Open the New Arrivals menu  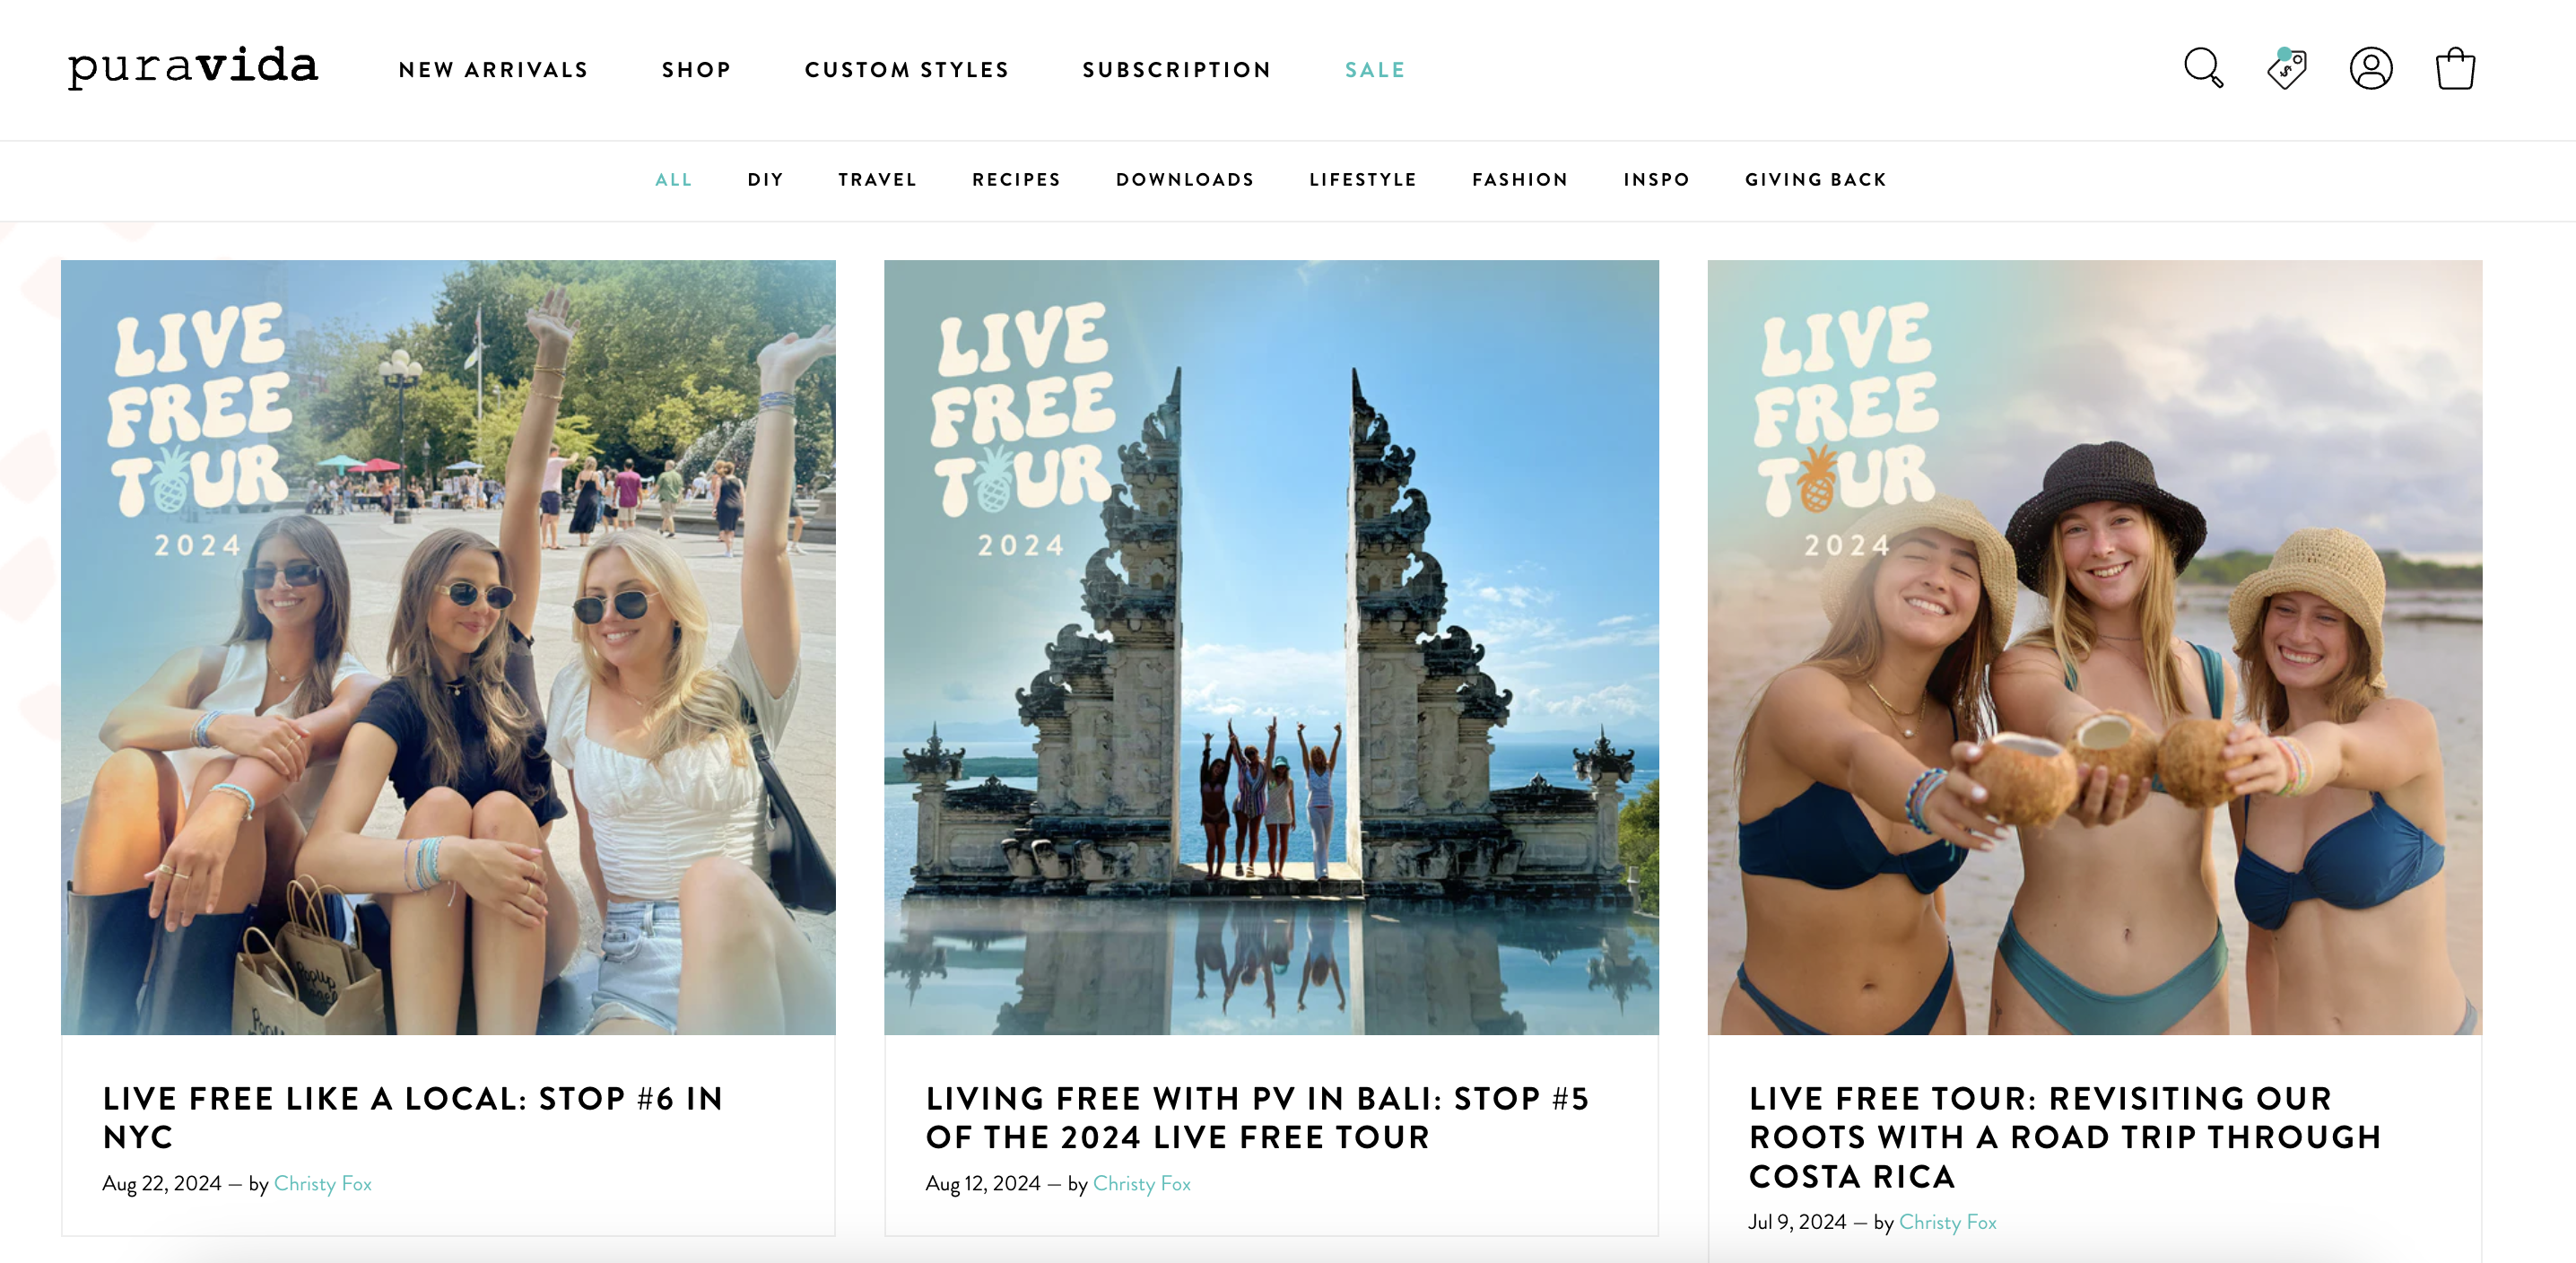(494, 70)
